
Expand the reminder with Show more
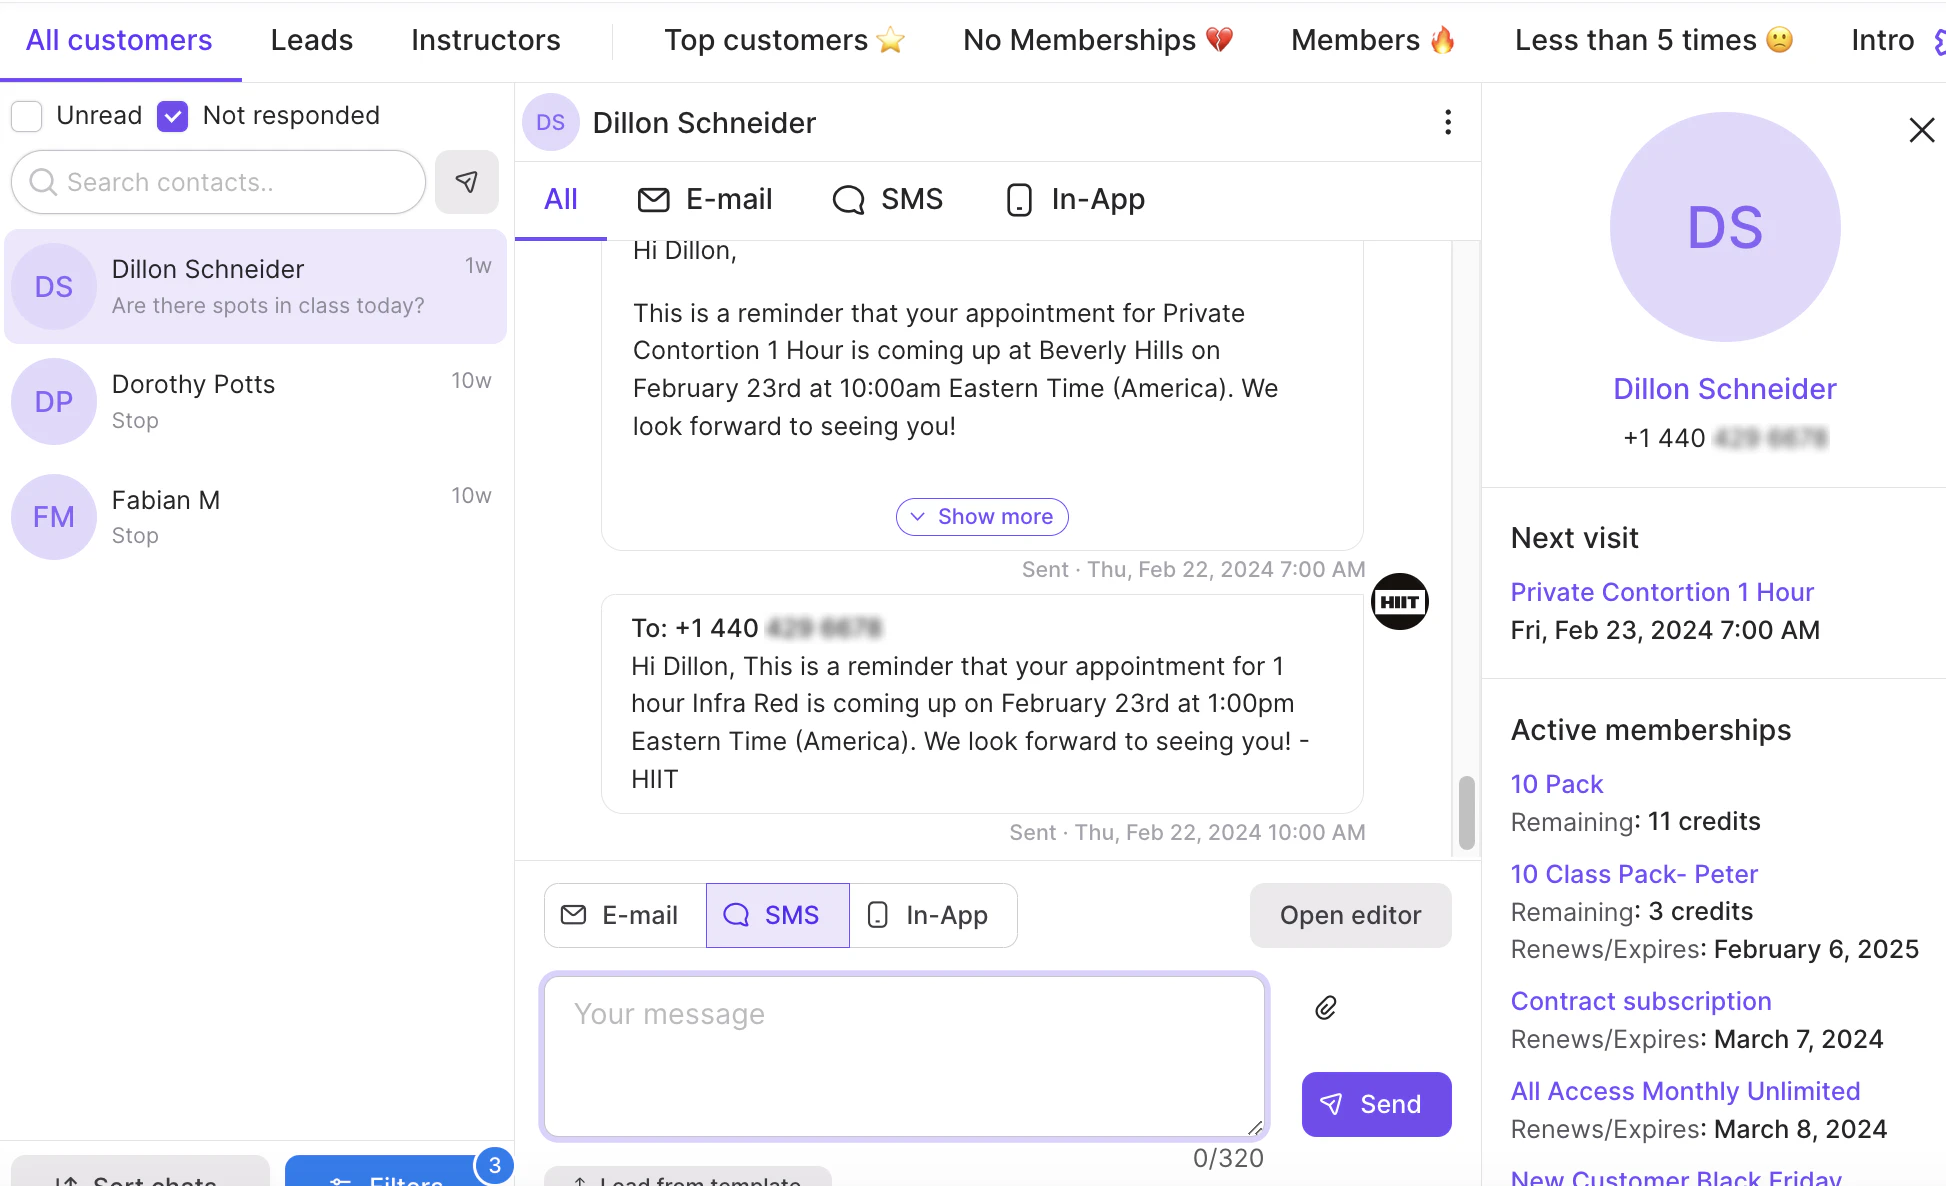(x=981, y=516)
